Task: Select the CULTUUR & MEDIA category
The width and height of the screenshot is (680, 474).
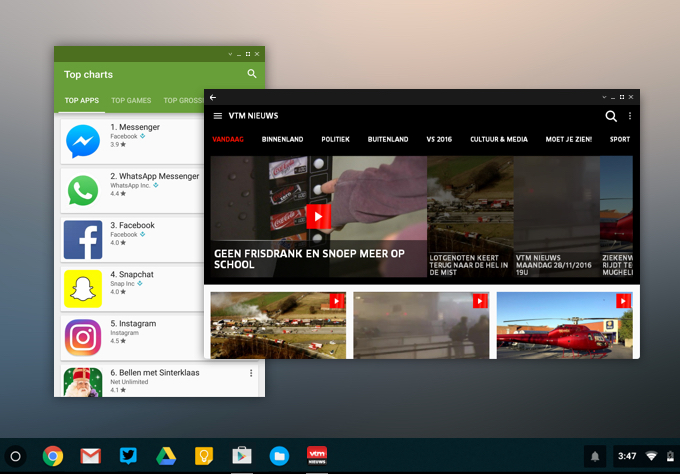Action: coord(499,139)
